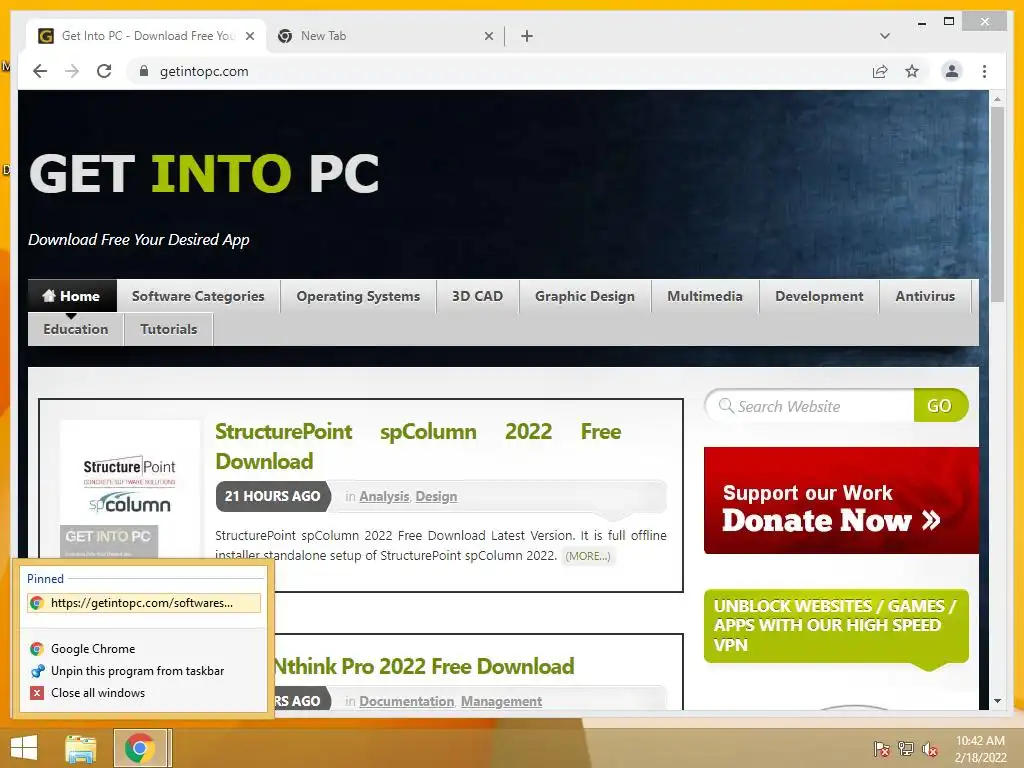The image size is (1024, 768).
Task: Click the Unblock Websites VPN banner
Action: pyautogui.click(x=836, y=626)
